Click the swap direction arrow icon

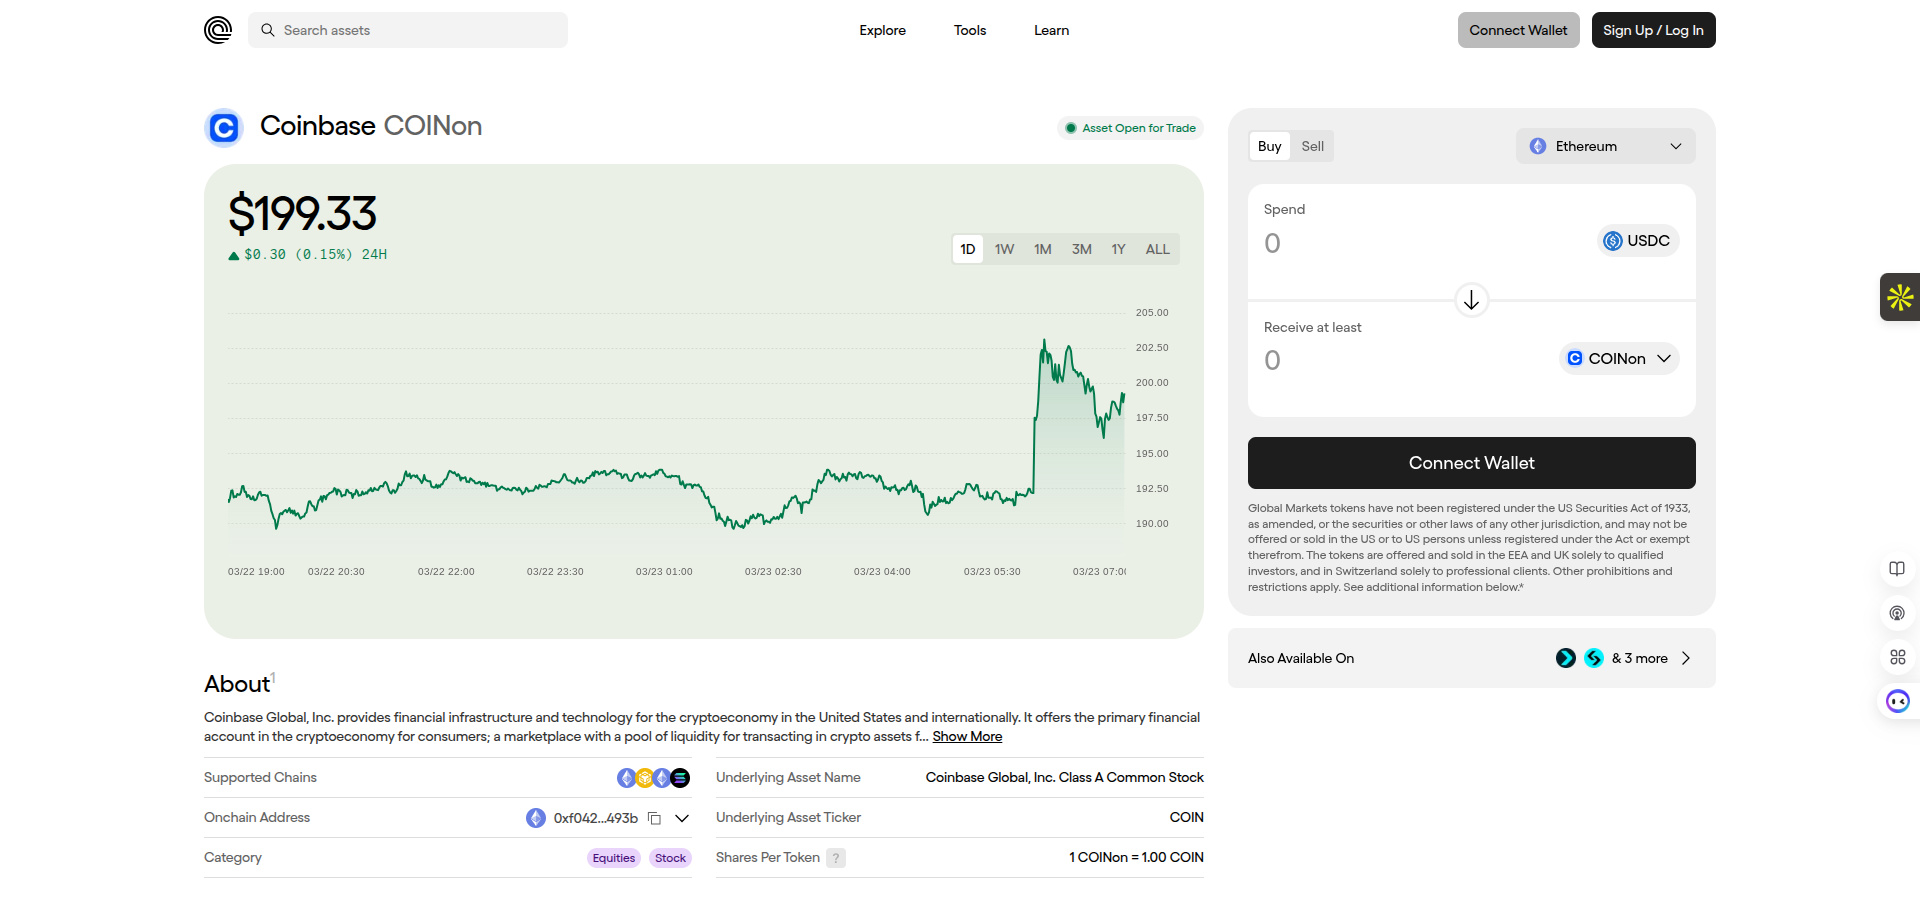[1471, 300]
